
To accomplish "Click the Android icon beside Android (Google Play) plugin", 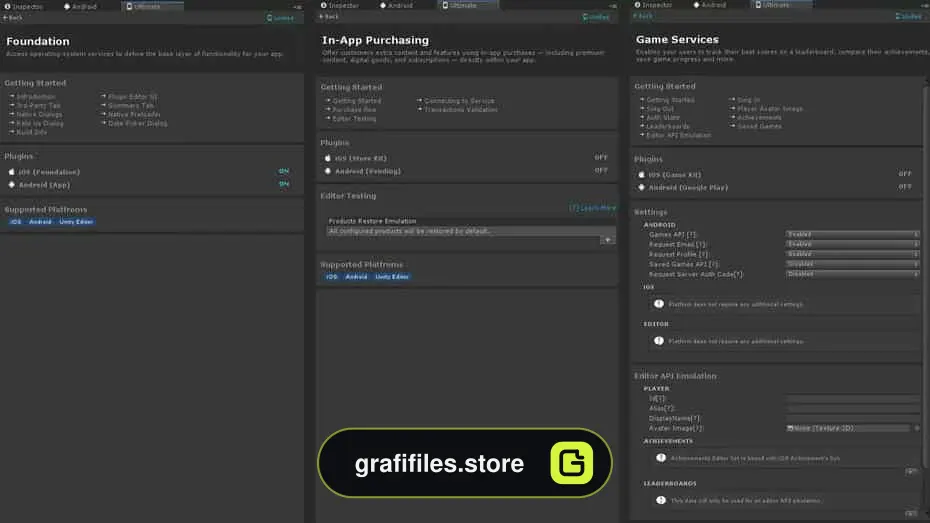I will coord(641,187).
